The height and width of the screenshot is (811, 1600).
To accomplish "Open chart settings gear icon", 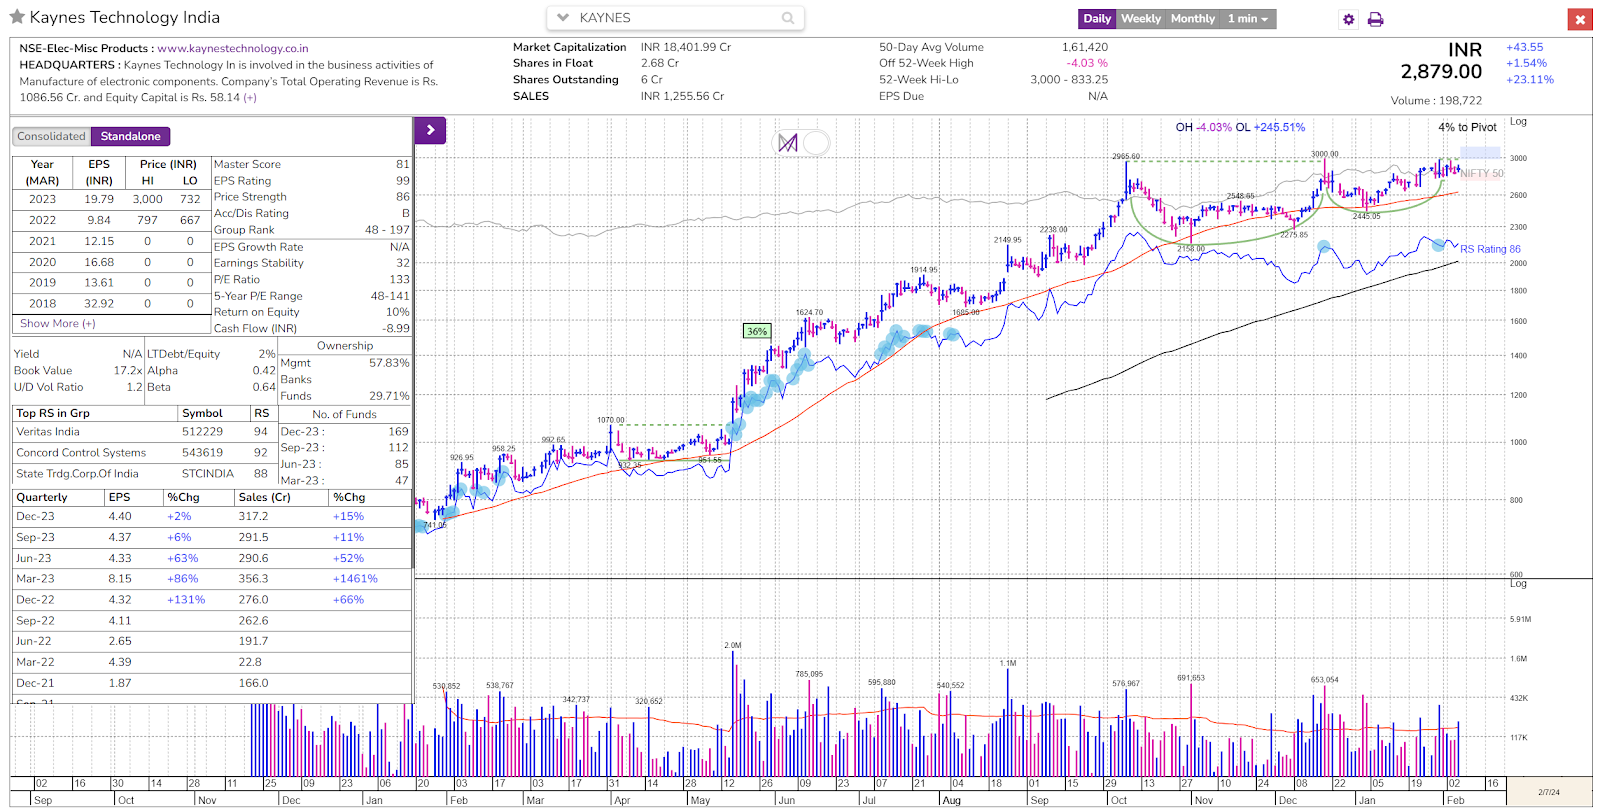I will click(1349, 19).
